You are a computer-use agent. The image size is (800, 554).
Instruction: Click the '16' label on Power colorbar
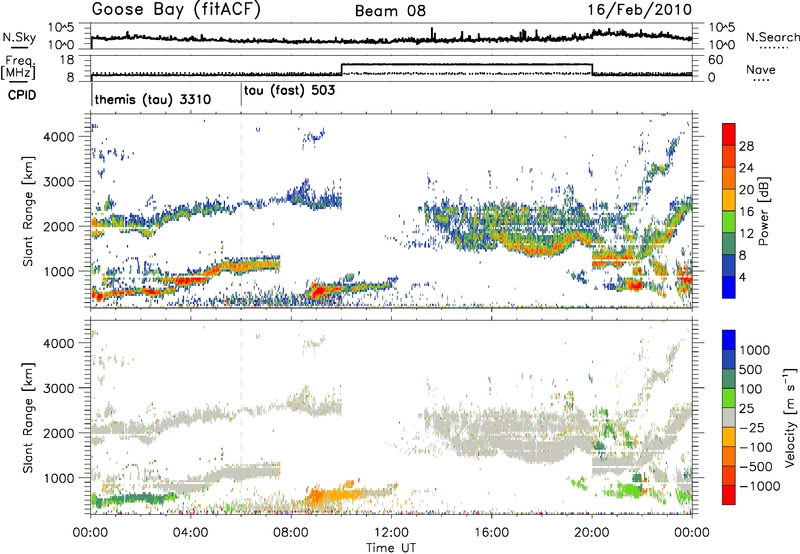(746, 212)
